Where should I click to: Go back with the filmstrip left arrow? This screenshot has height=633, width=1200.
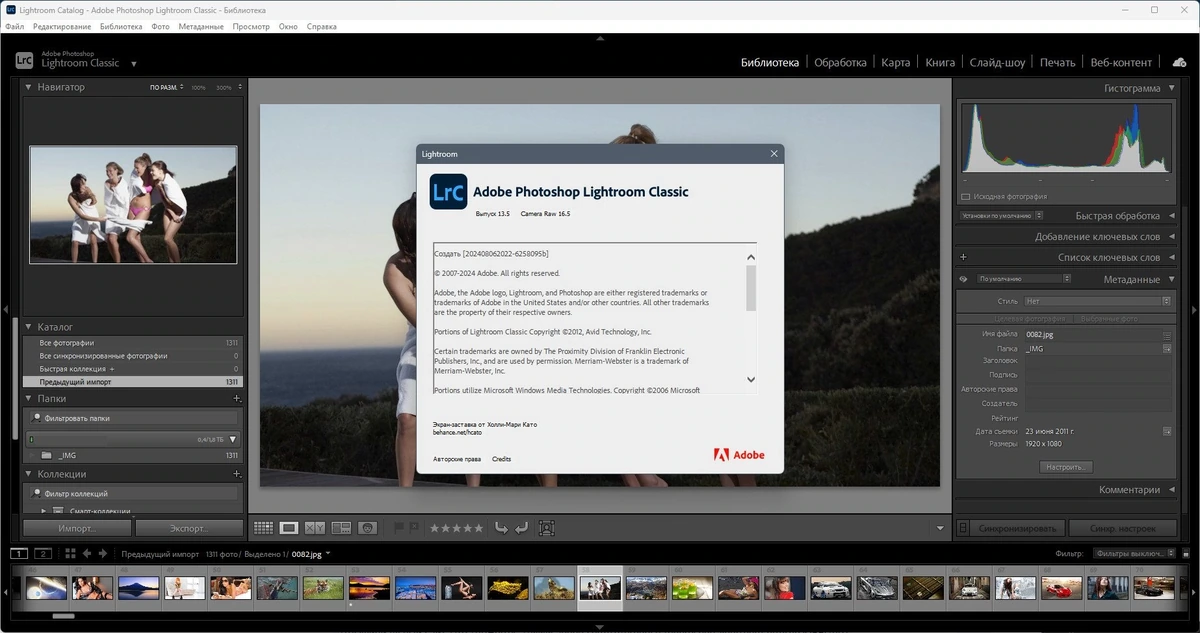click(87, 553)
